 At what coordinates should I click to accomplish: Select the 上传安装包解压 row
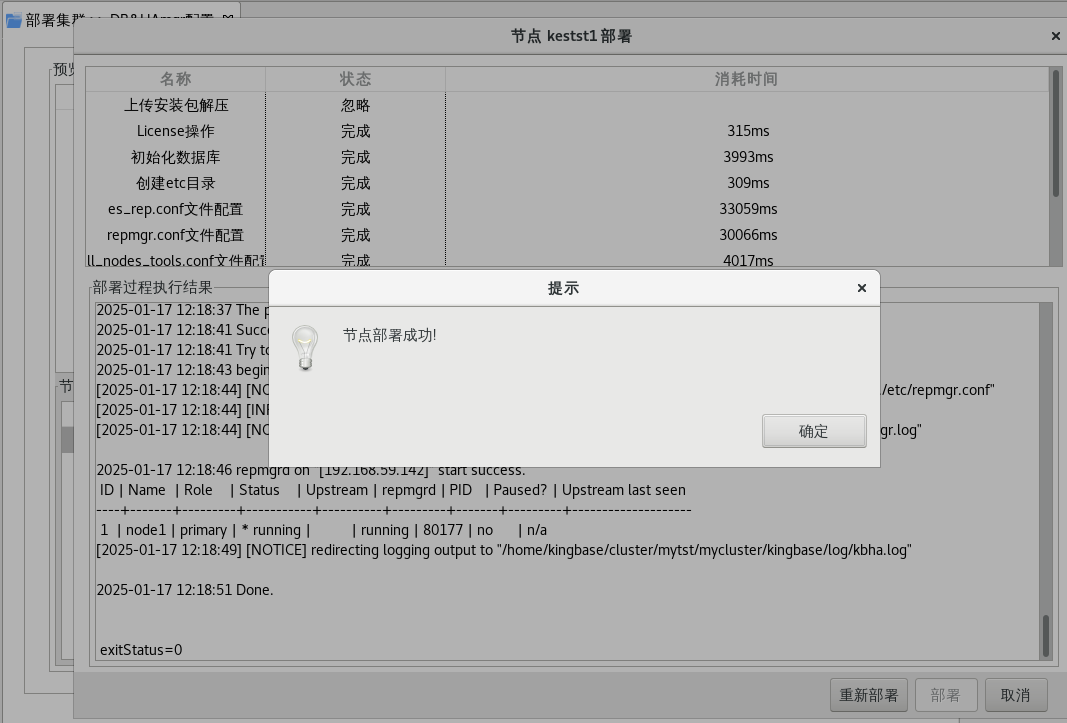click(176, 105)
